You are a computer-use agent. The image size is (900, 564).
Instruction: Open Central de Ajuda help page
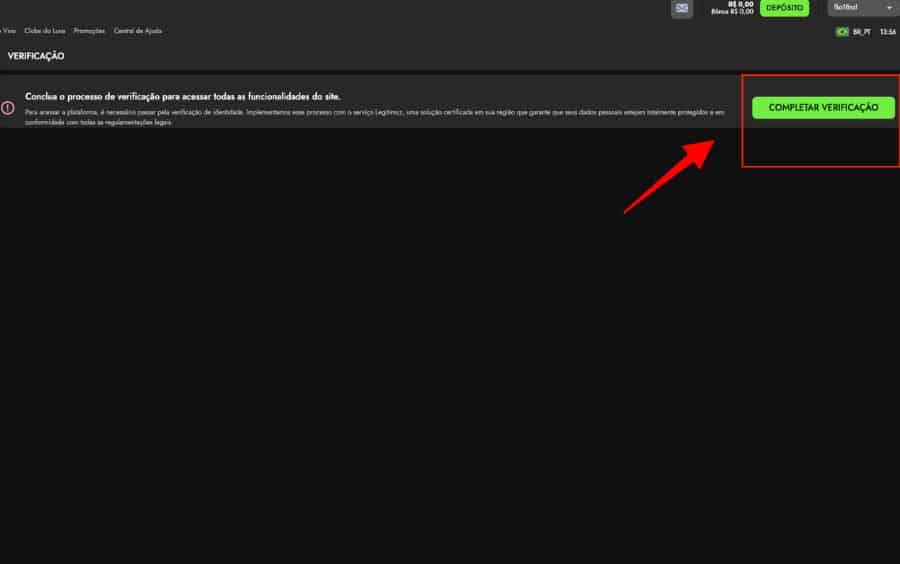[137, 31]
